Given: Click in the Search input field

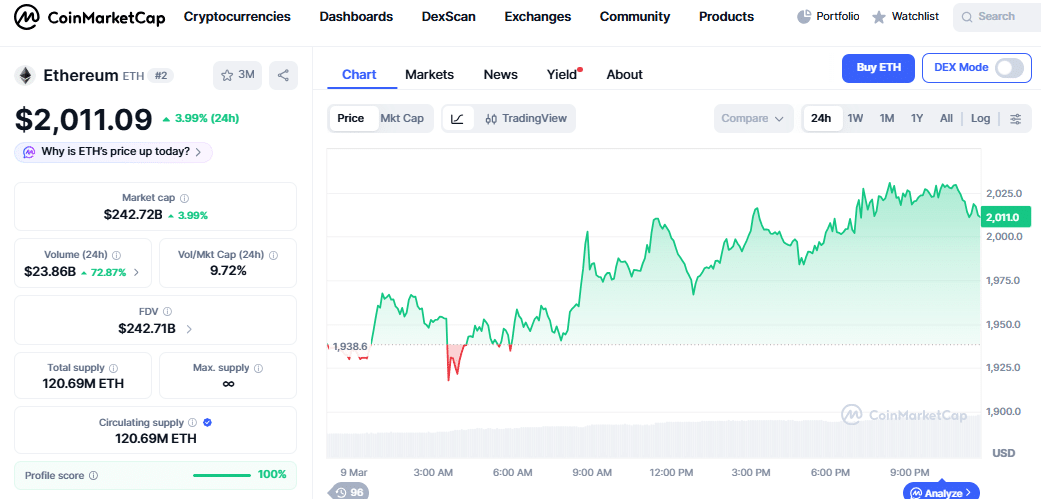Looking at the screenshot, I should 997,17.
